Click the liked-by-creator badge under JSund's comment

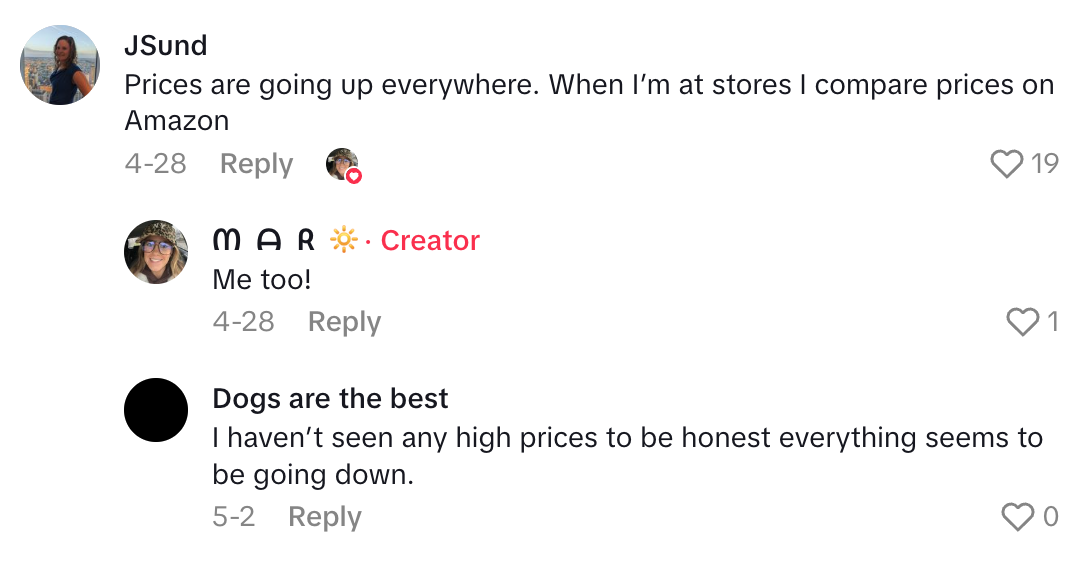(x=343, y=165)
